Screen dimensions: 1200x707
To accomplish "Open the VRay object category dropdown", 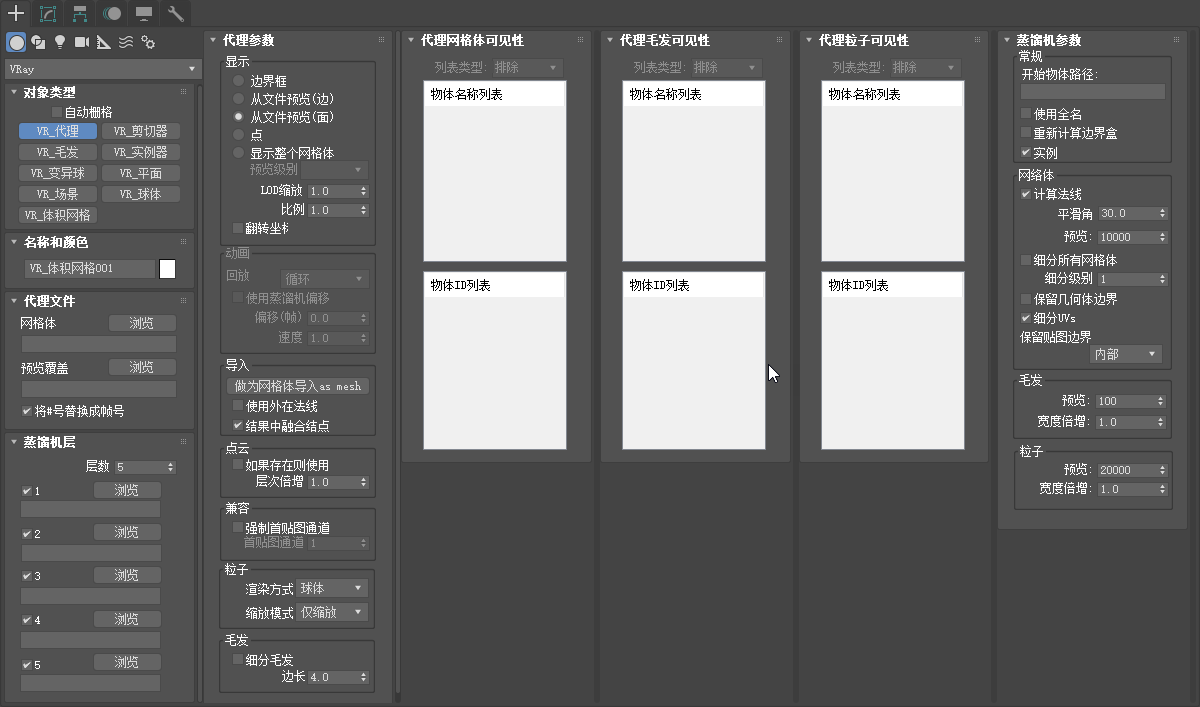I will [102, 69].
